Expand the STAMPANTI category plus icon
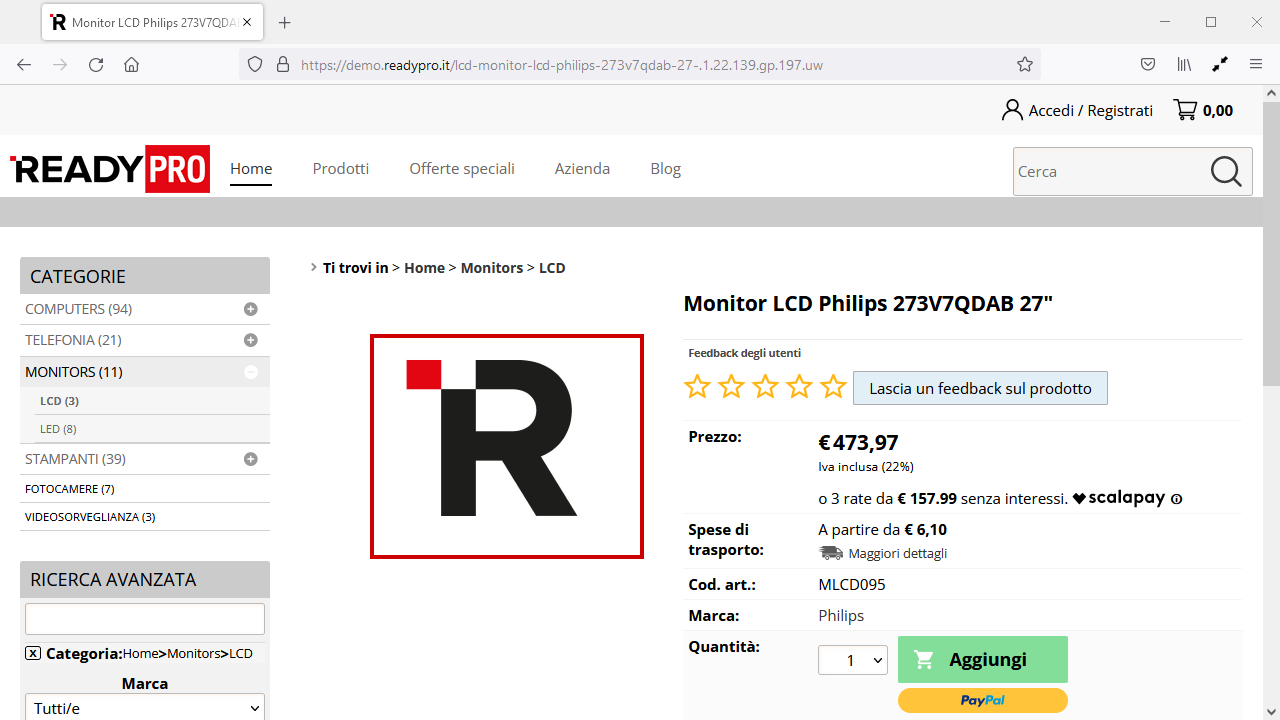This screenshot has width=1280, height=720. (251, 459)
